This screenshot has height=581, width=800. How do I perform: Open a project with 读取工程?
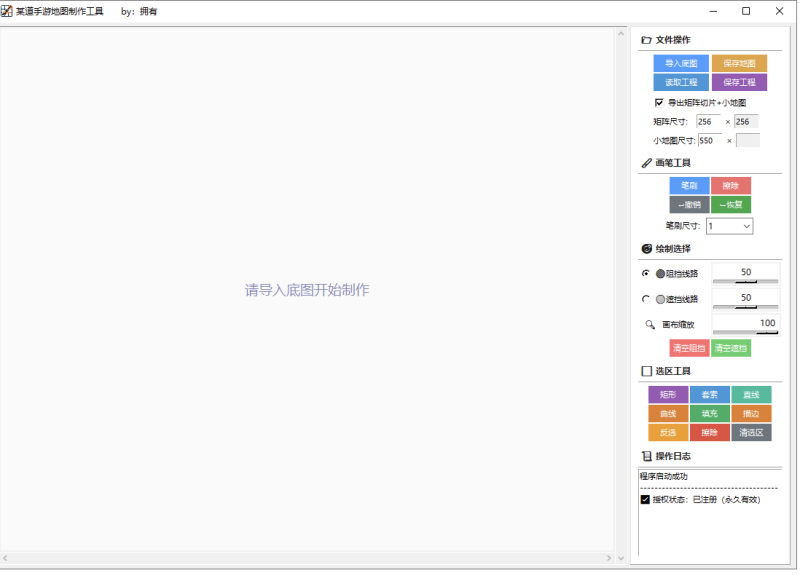tap(681, 82)
